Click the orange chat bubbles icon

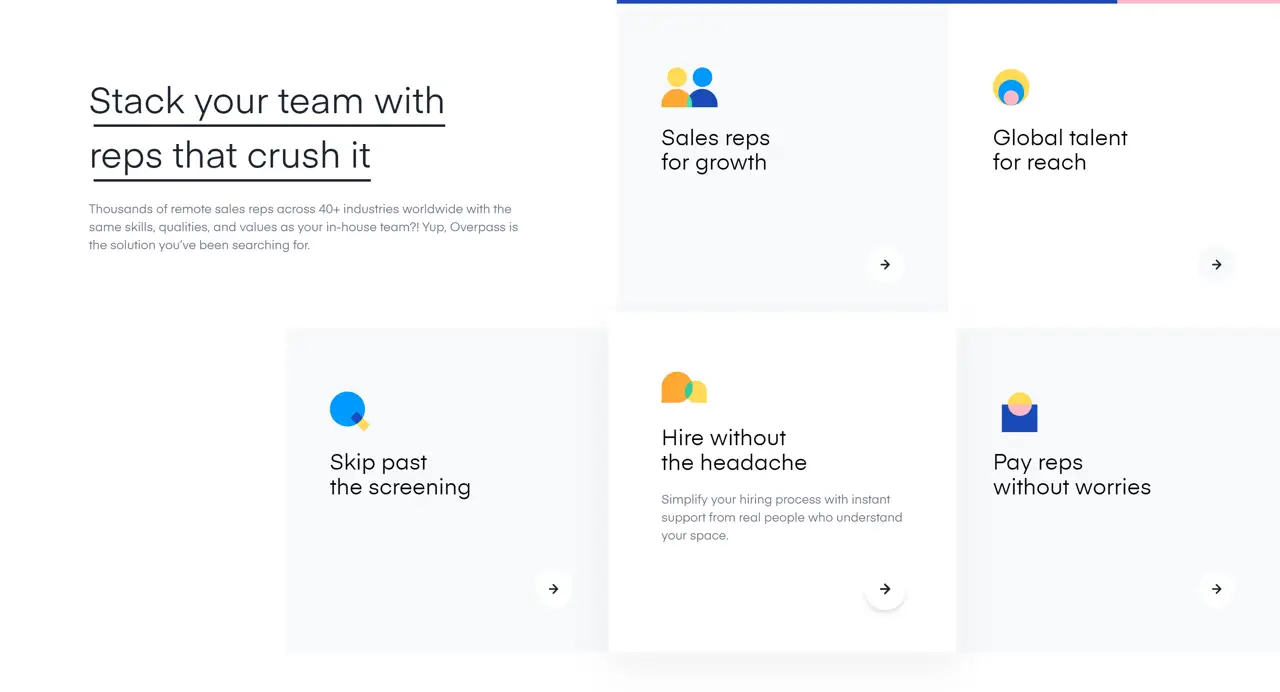pyautogui.click(x=684, y=388)
